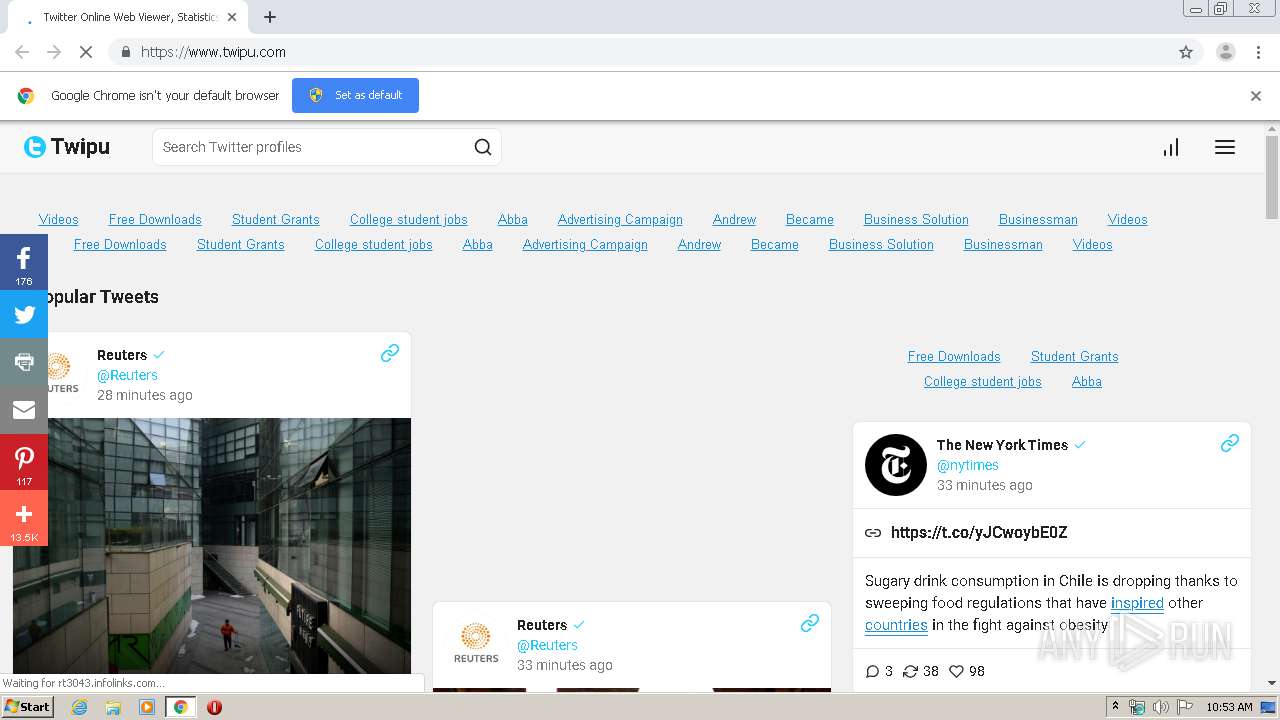The width and height of the screenshot is (1280, 720).
Task: Open College student jobs top link
Action: tap(409, 219)
